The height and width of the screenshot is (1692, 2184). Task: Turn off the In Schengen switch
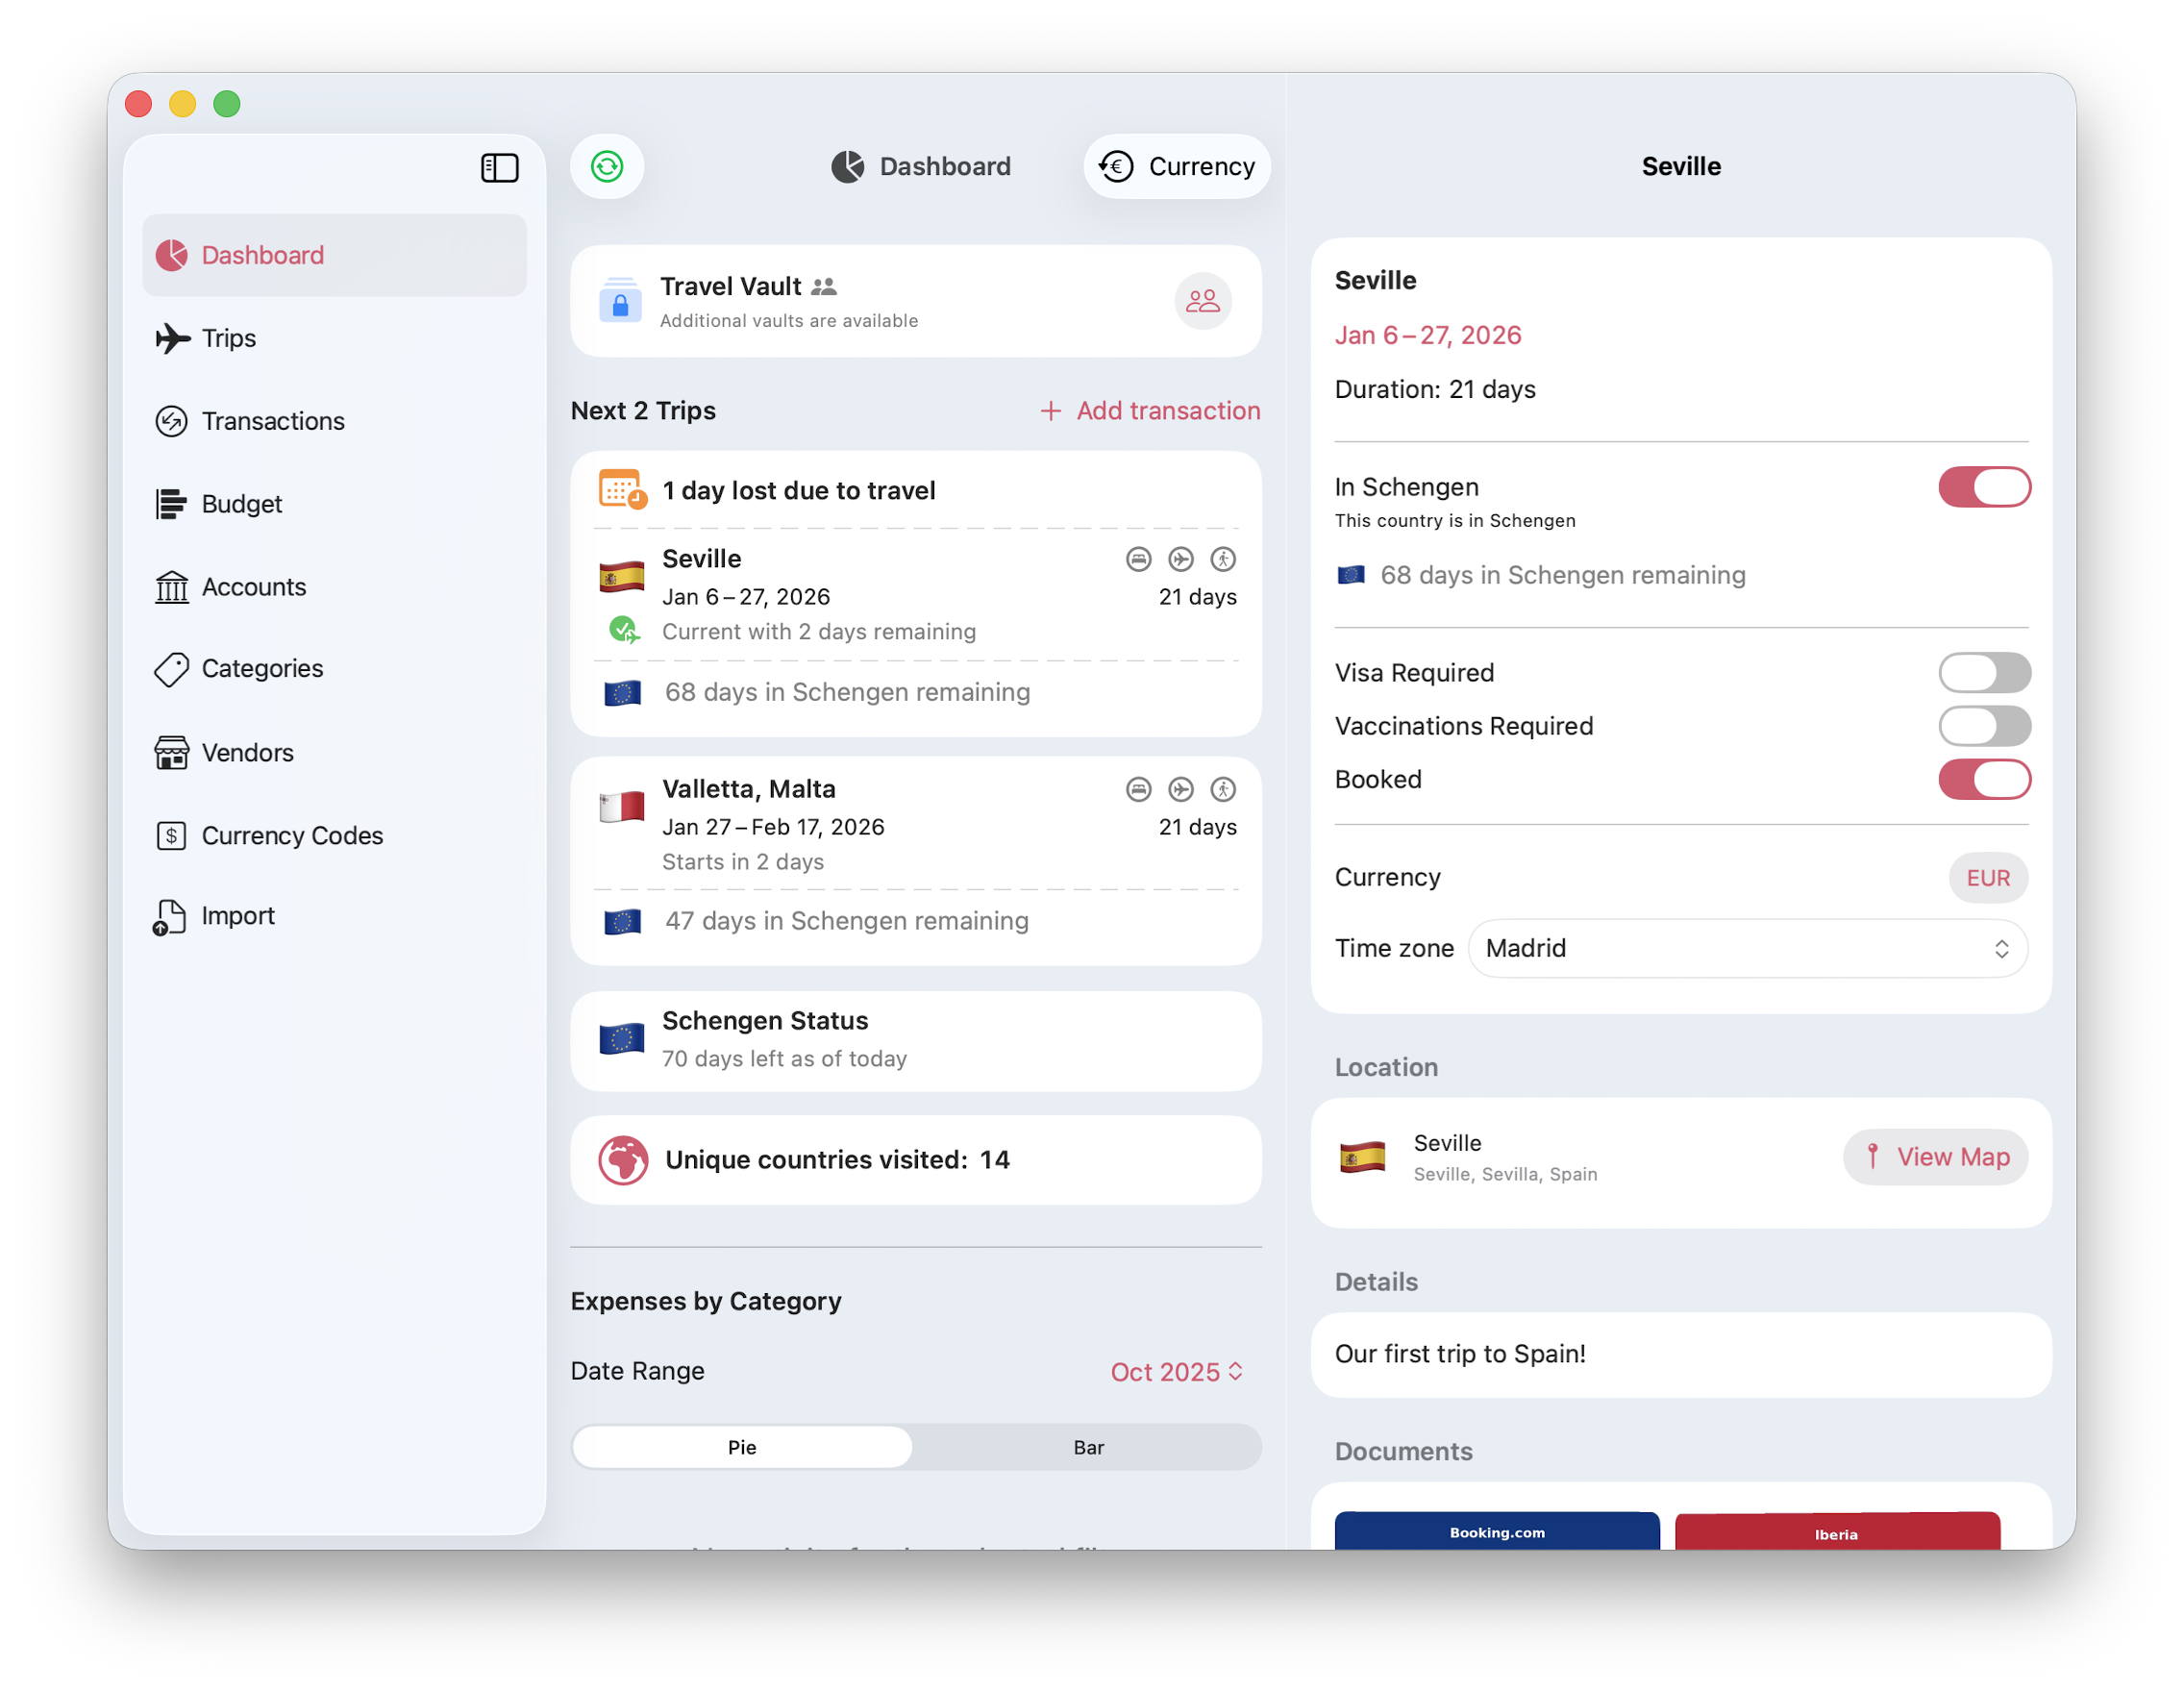pos(1983,487)
